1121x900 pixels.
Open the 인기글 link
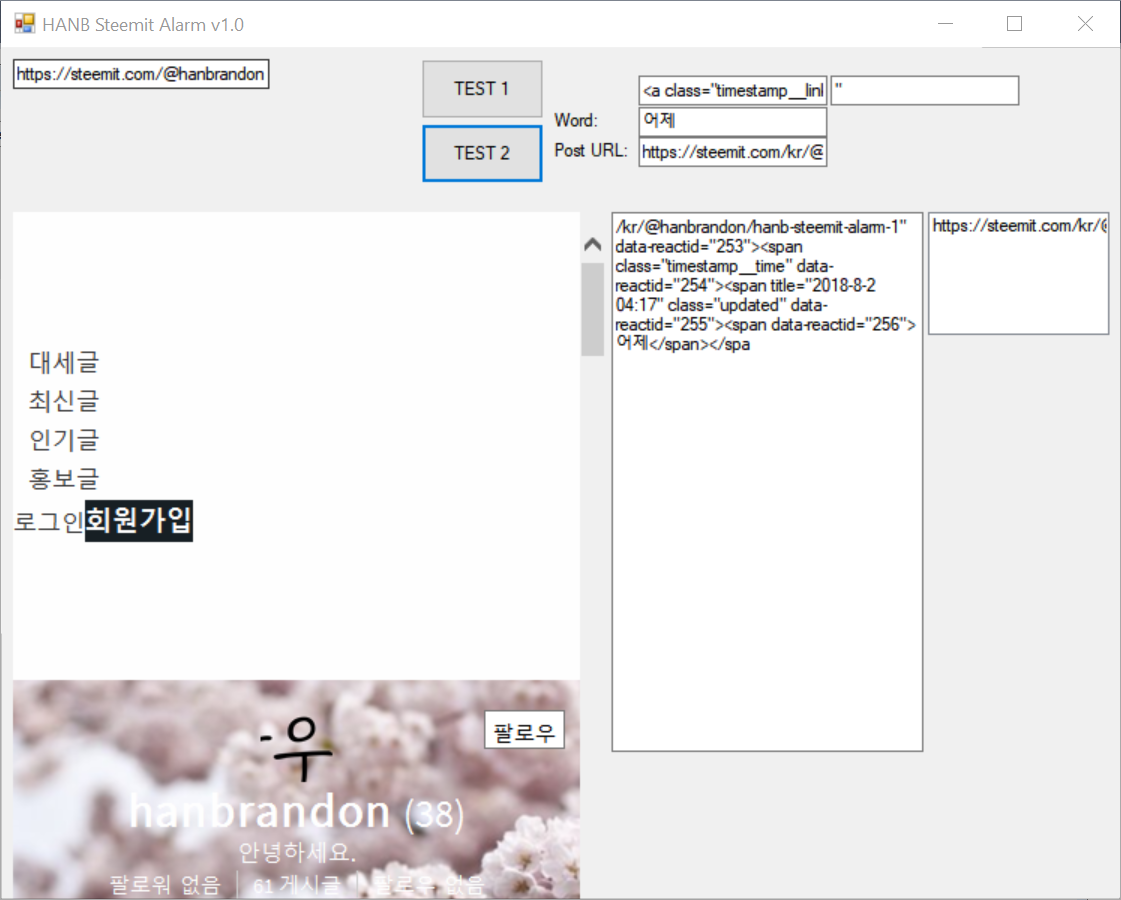pyautogui.click(x=64, y=440)
